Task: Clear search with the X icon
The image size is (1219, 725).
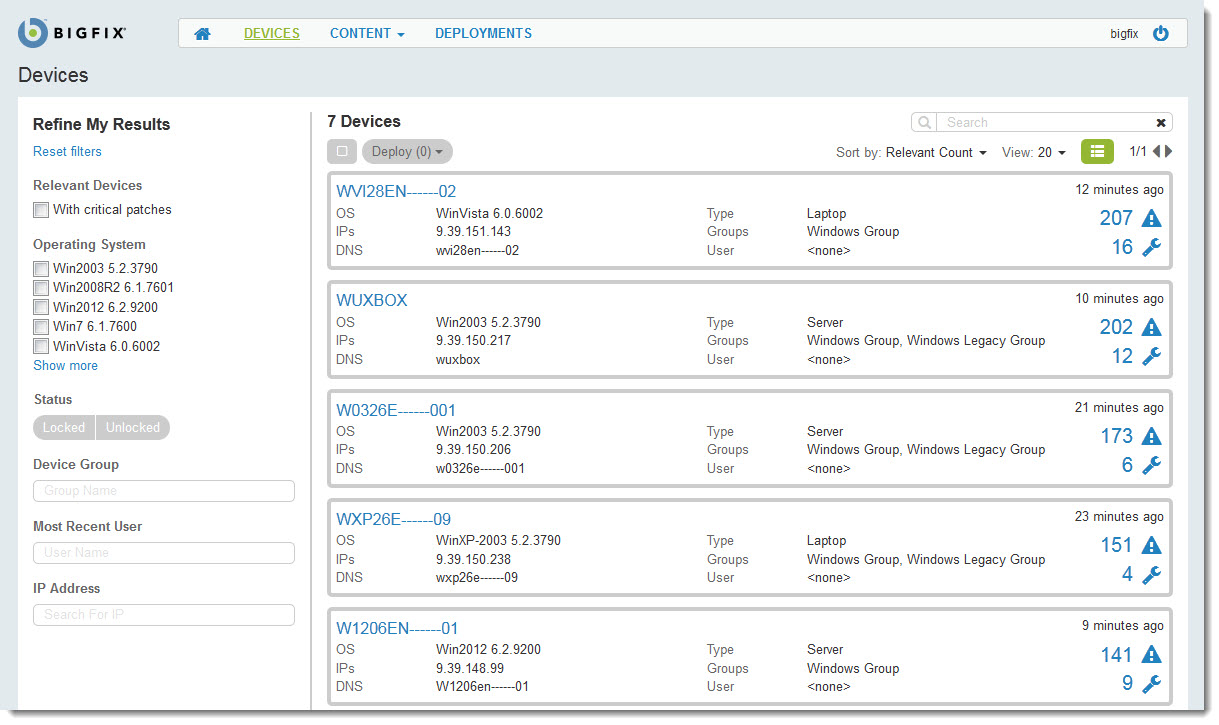Action: (x=1161, y=123)
